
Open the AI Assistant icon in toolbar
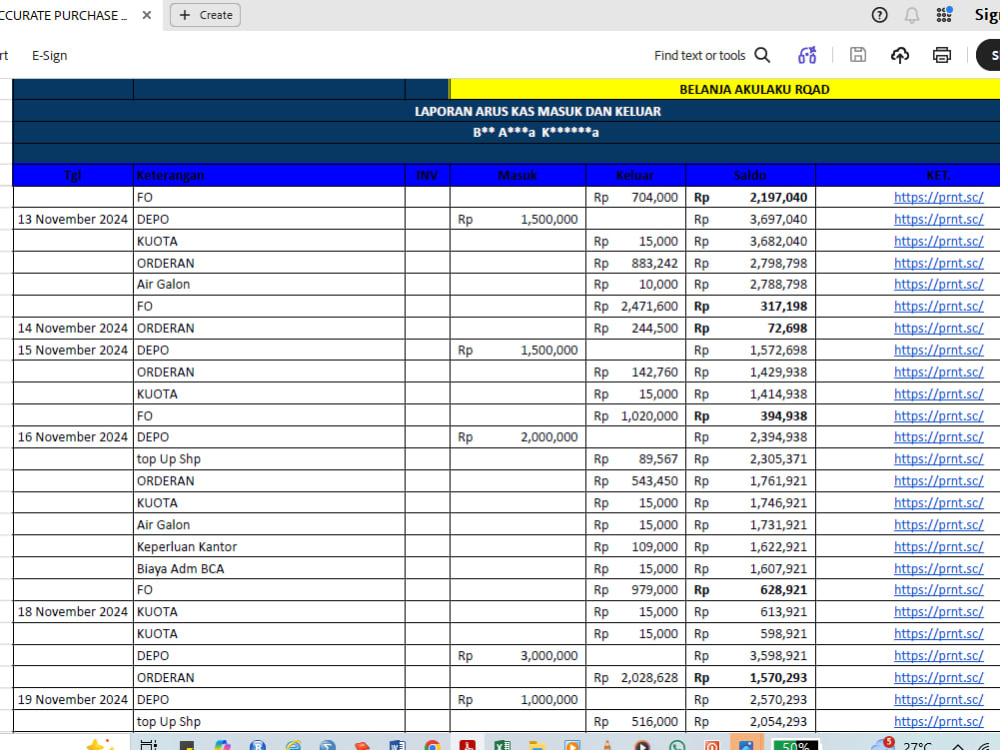807,55
